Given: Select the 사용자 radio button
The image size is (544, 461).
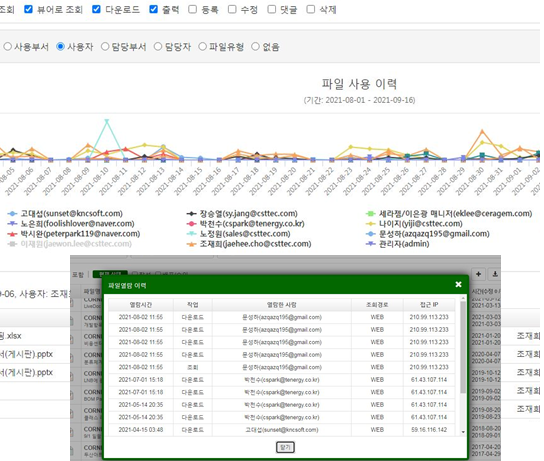Looking at the screenshot, I should [x=60, y=46].
